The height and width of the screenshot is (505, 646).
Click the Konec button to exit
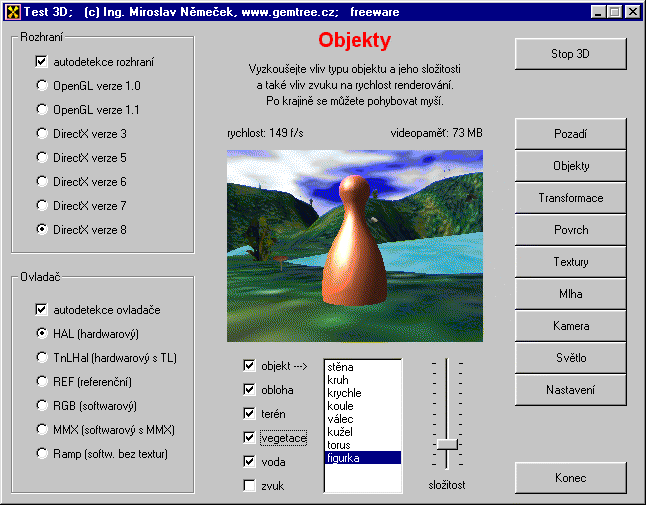tap(570, 478)
